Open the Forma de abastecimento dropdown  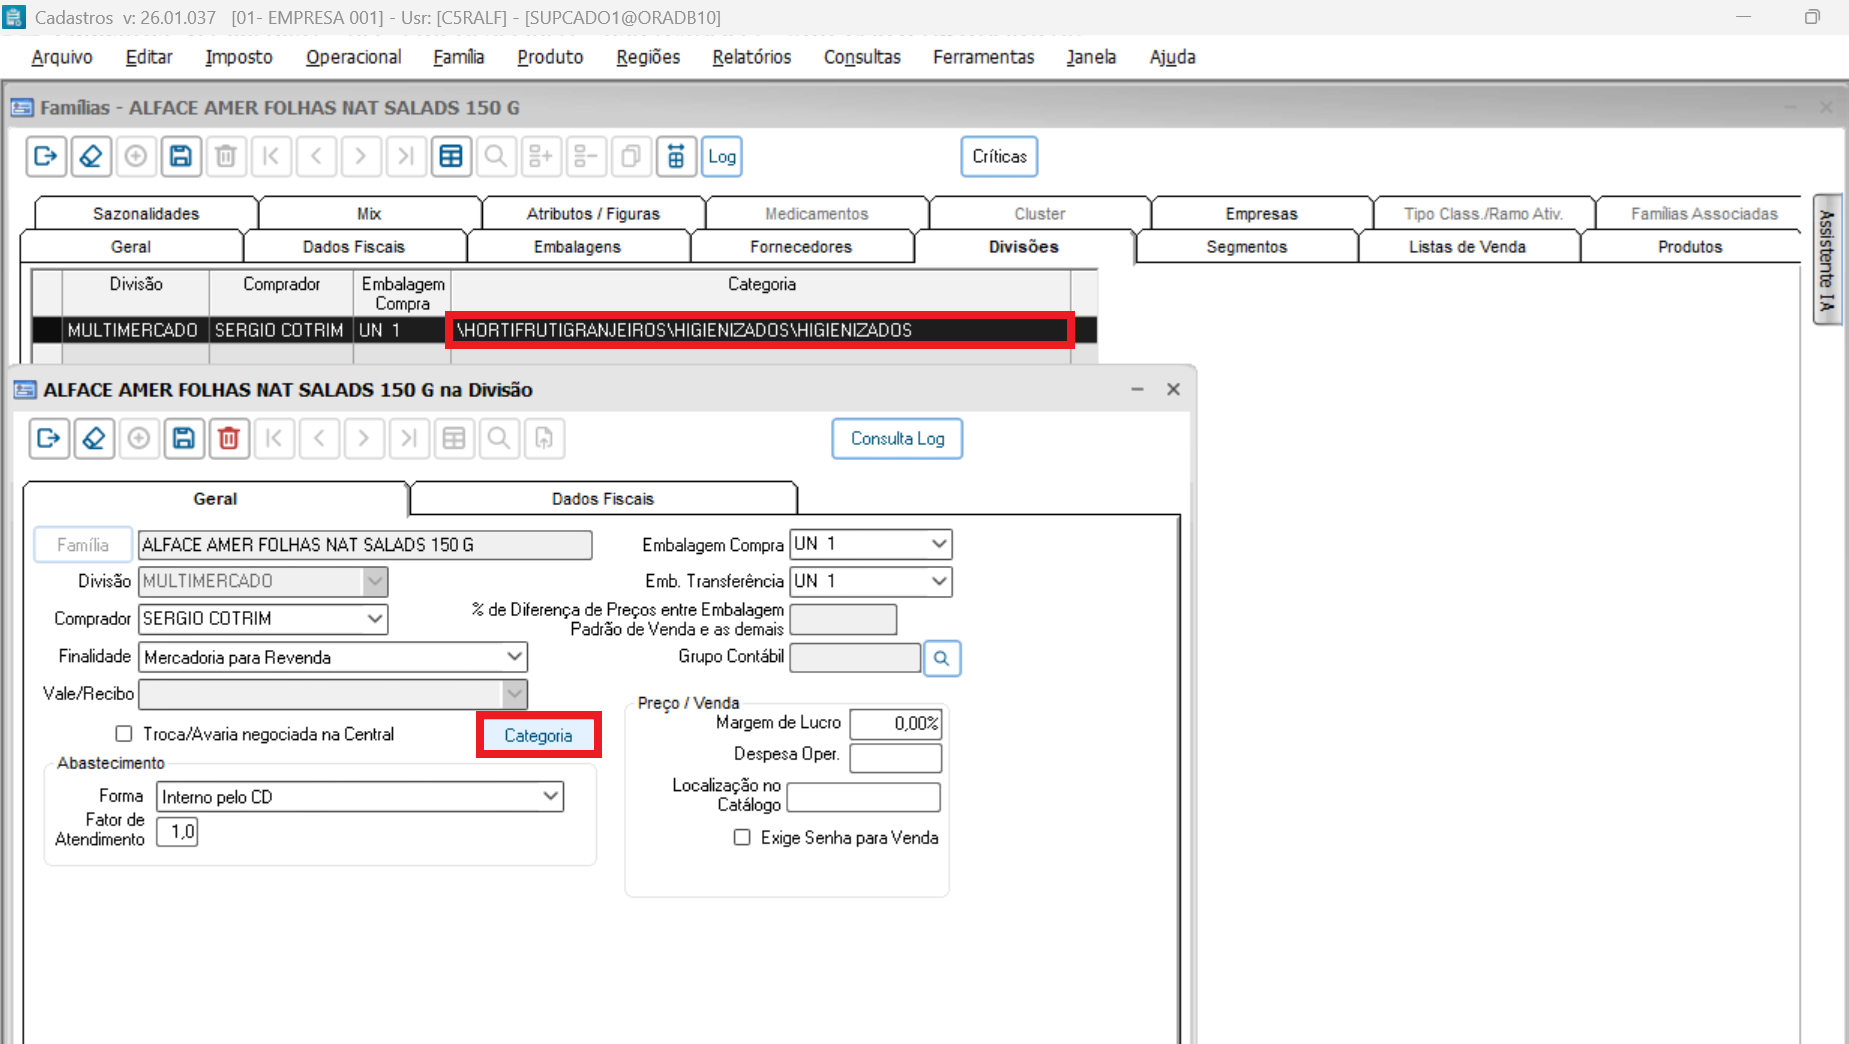click(551, 796)
